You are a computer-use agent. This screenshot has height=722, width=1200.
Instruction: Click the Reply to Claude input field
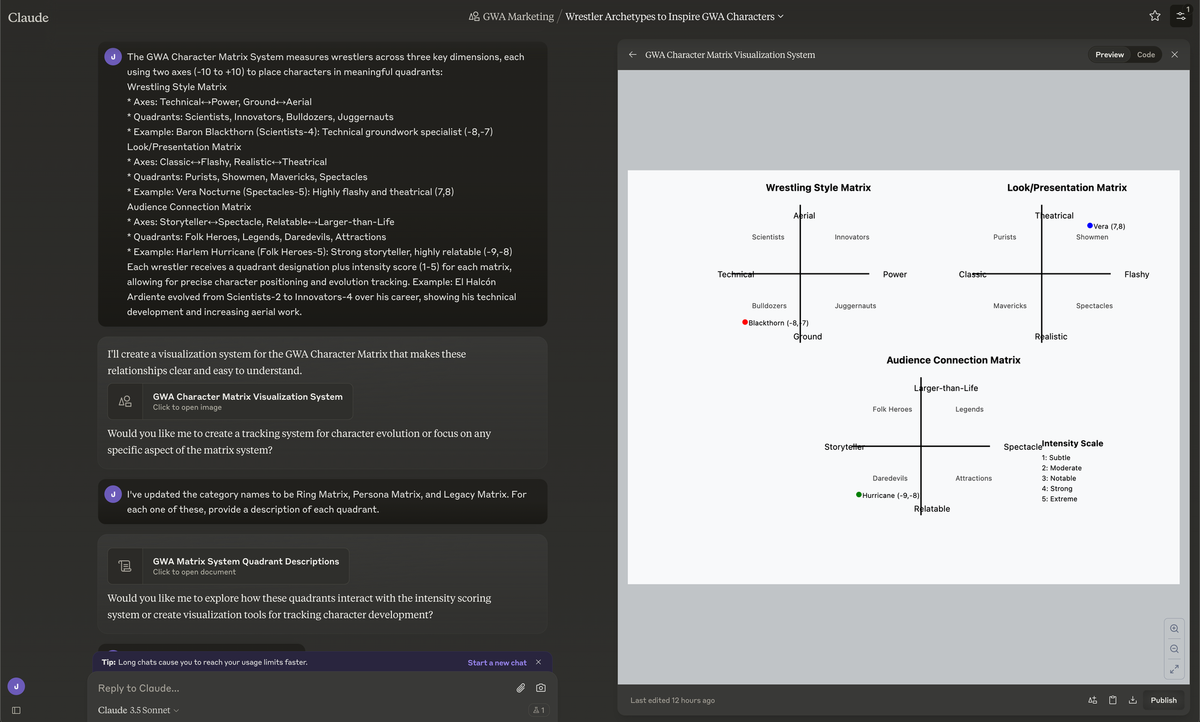300,688
